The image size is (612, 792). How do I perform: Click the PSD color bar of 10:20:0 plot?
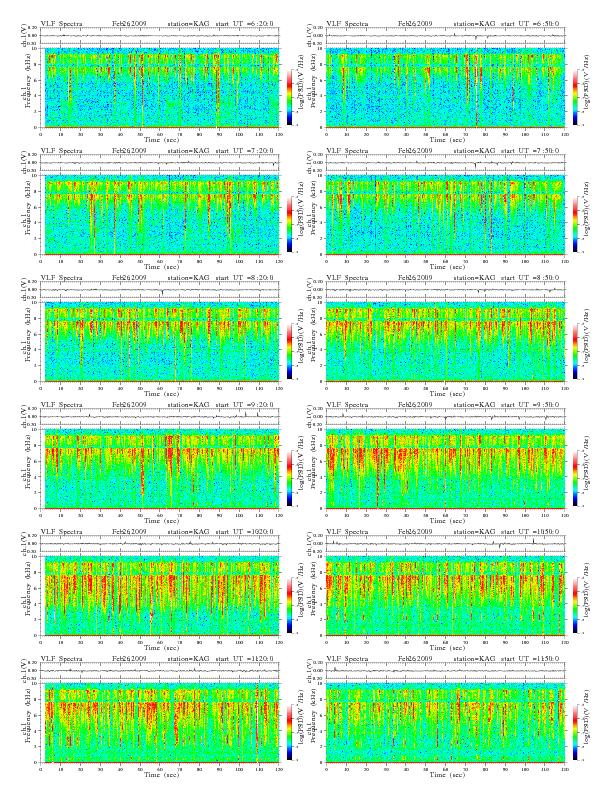(289, 605)
